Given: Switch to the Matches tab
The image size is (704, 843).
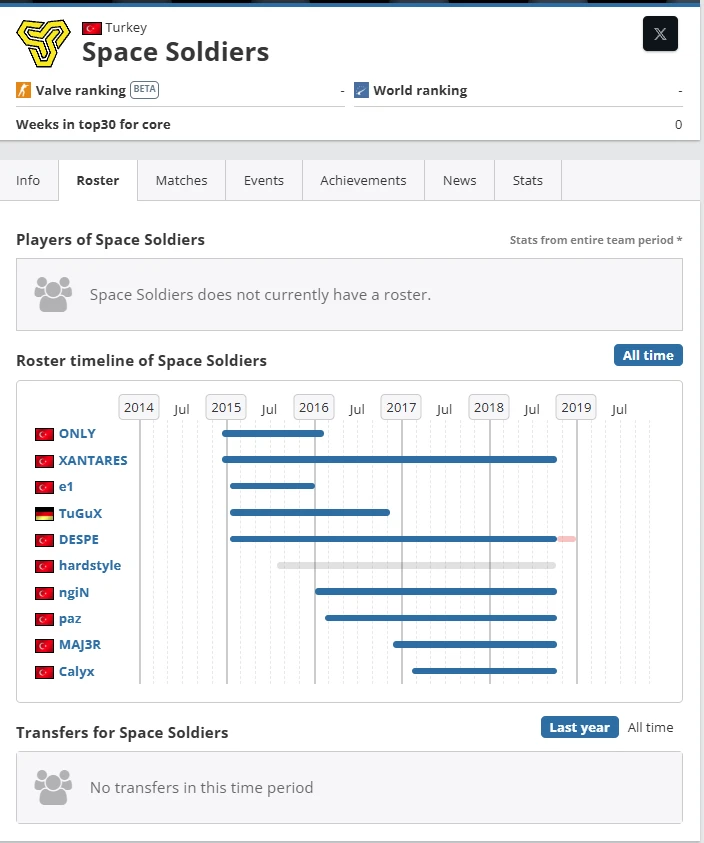Looking at the screenshot, I should (181, 180).
